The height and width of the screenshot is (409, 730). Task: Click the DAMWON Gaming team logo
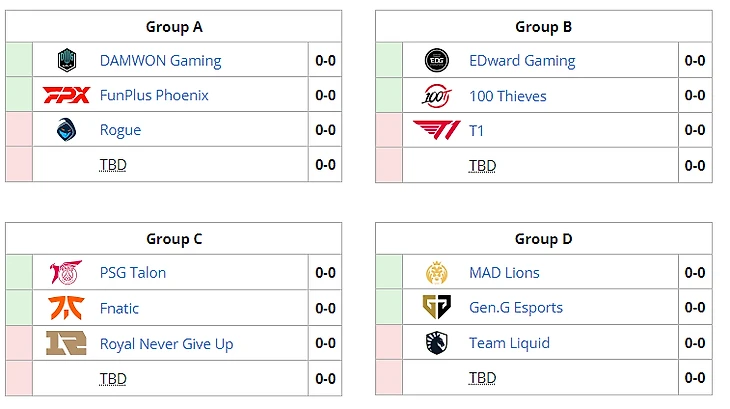tap(67, 61)
